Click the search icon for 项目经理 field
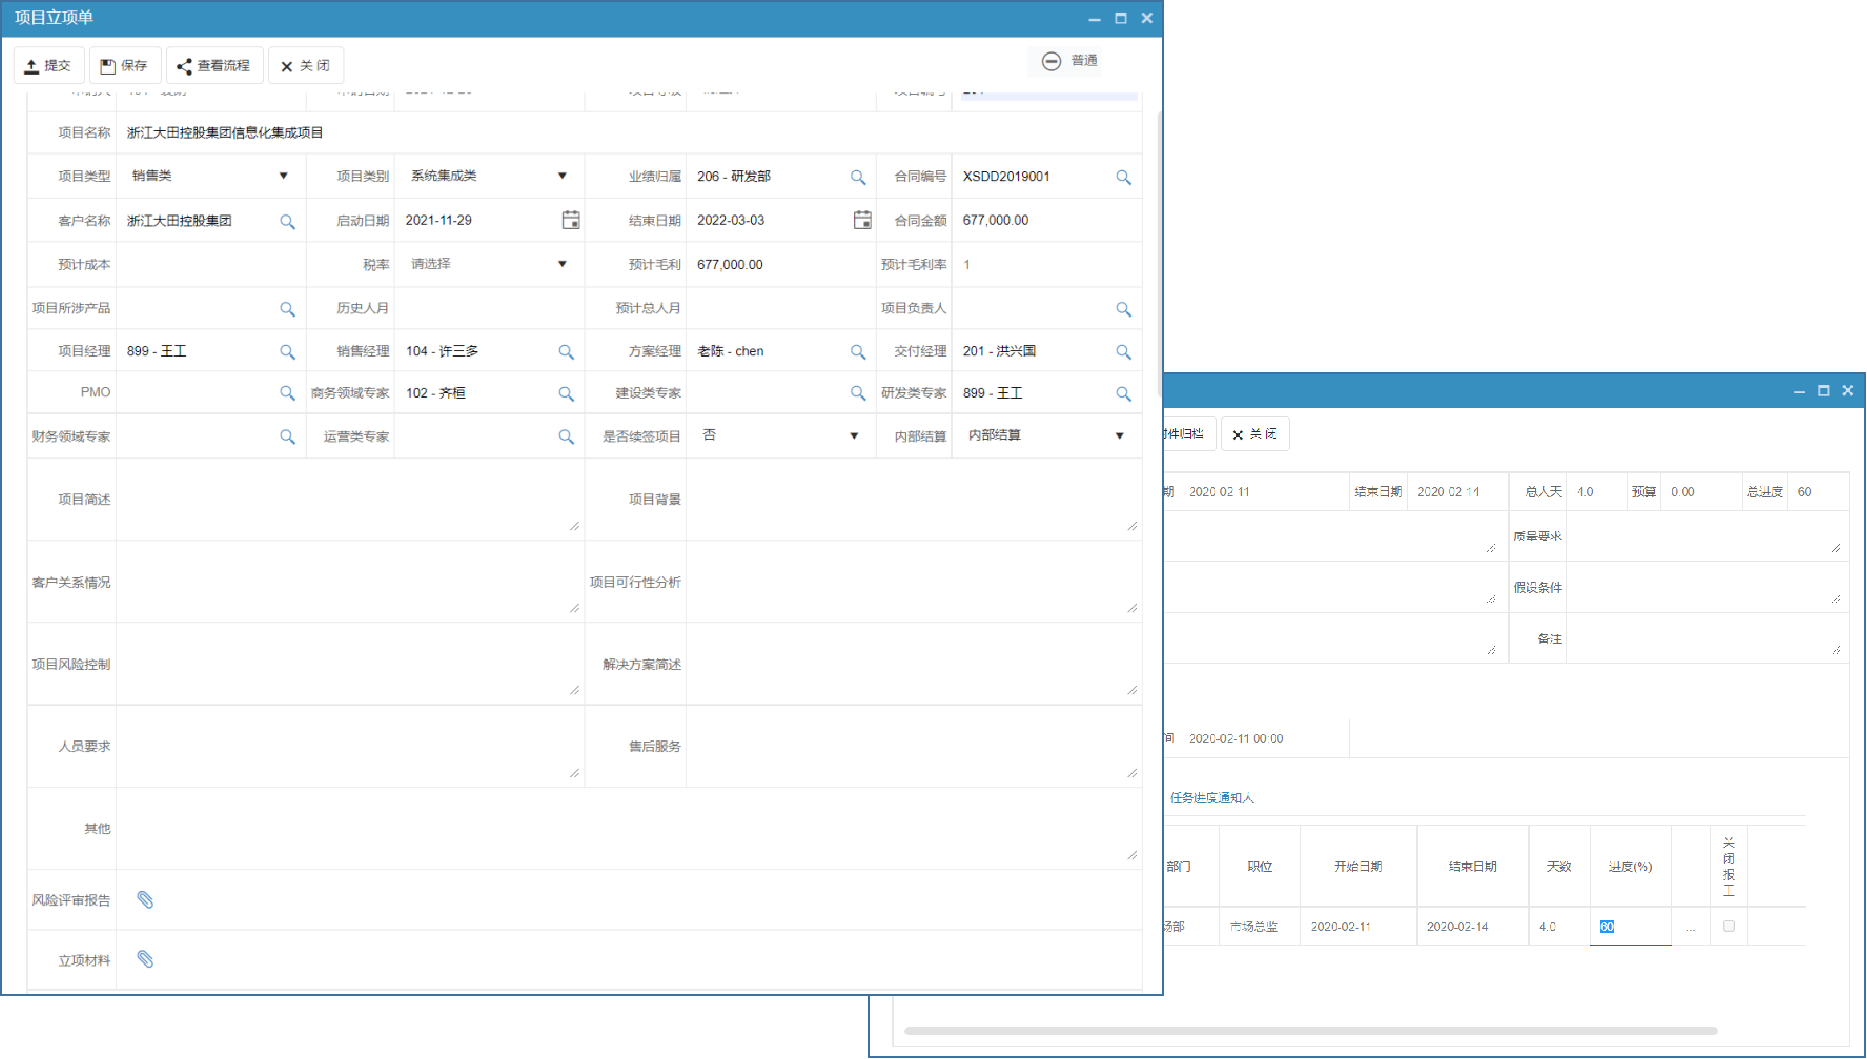This screenshot has height=1059, width=1867. pos(287,351)
